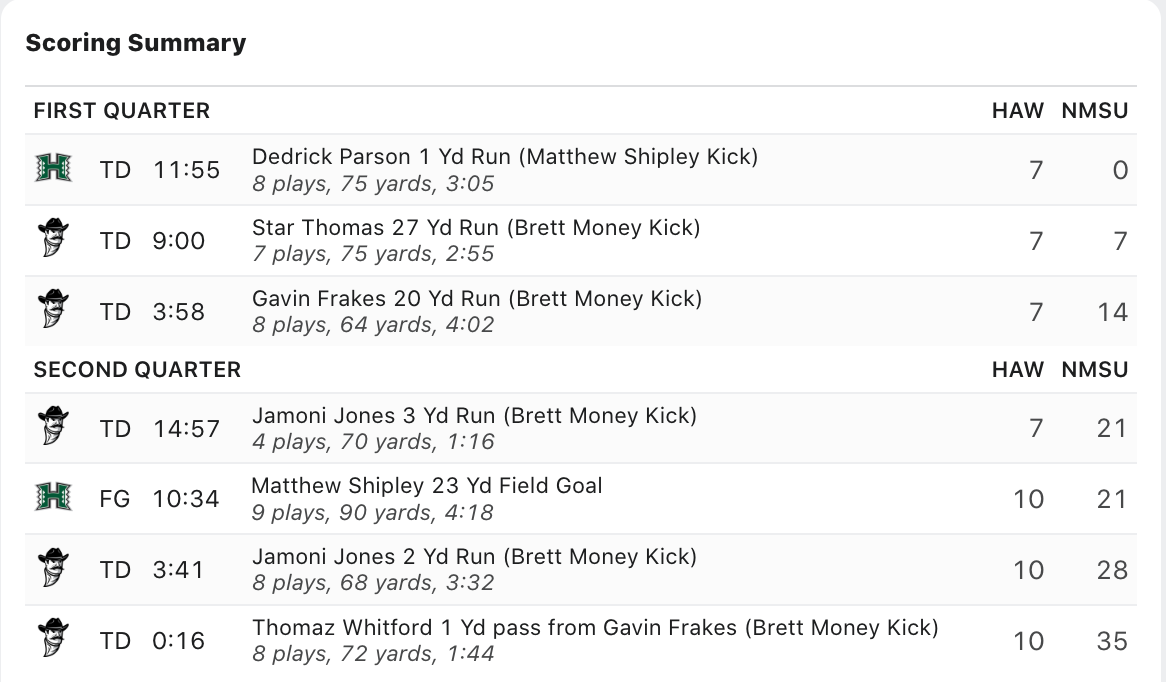Click NMSU logo on Jamoni Jones 2 Yd Run

click(x=53, y=567)
